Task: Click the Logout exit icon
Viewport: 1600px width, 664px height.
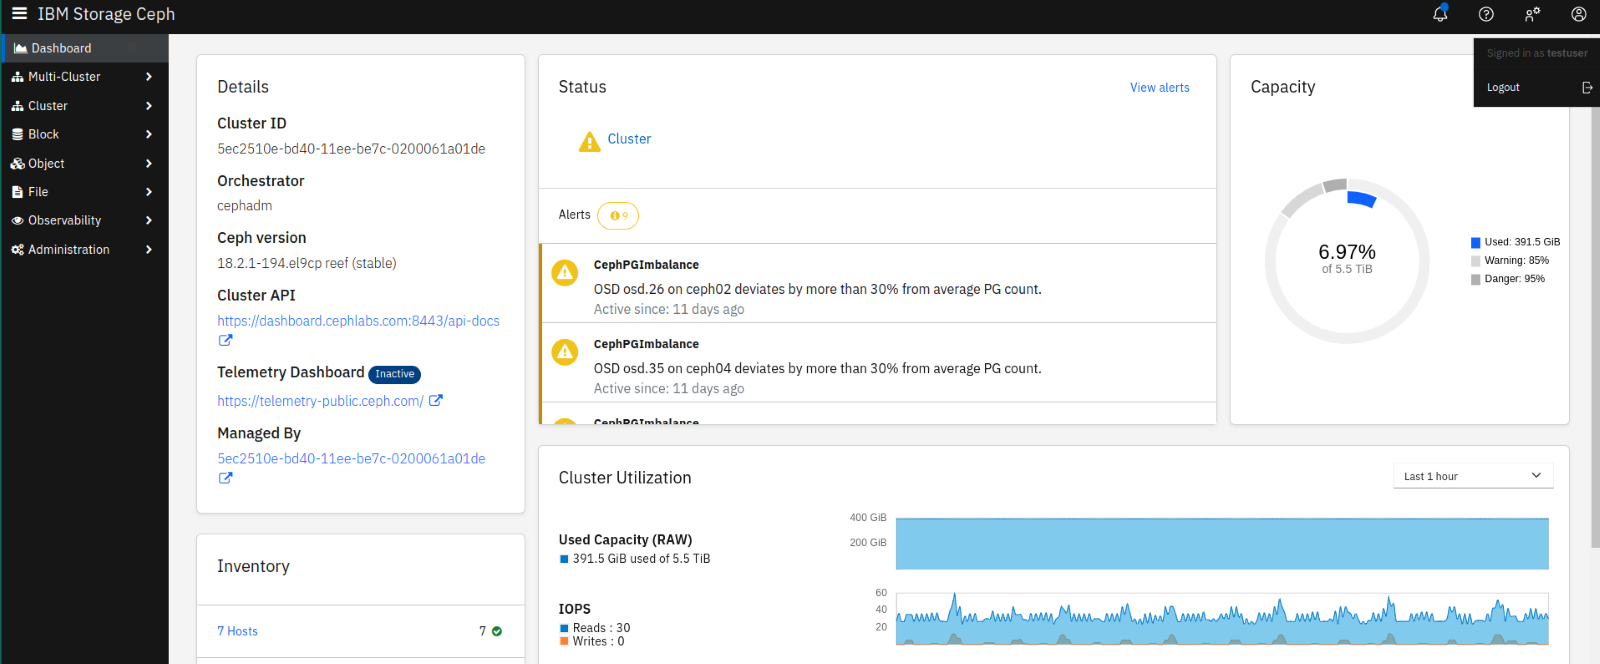Action: pos(1587,88)
